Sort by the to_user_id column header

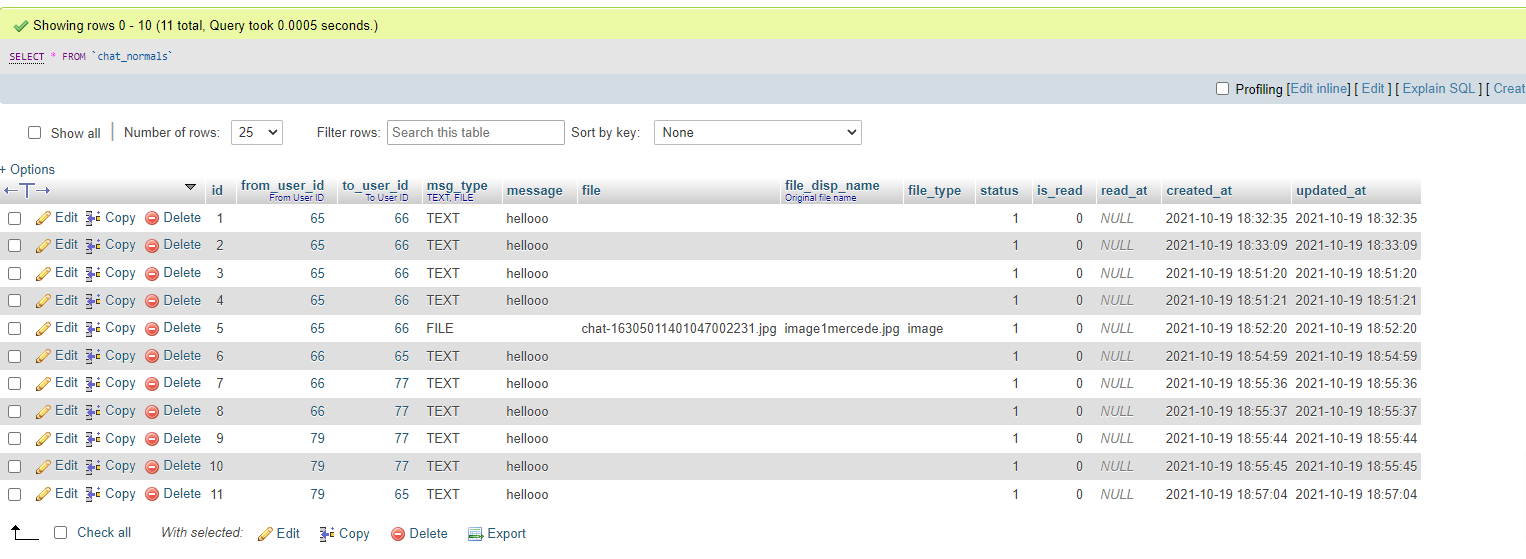(375, 185)
